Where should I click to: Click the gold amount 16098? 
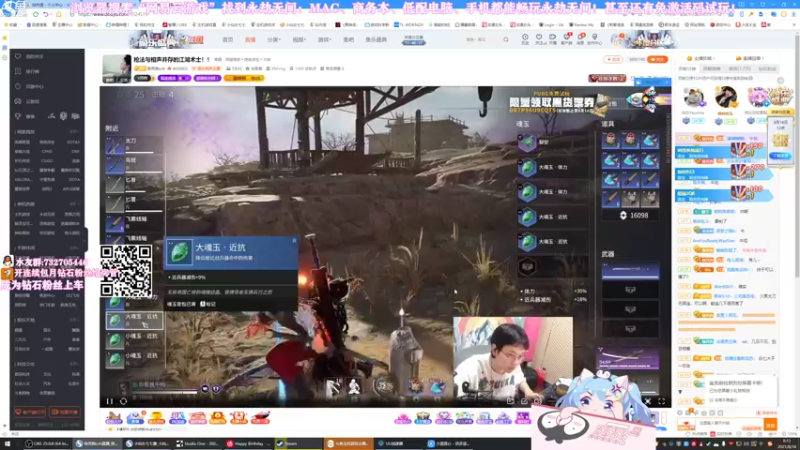pos(639,215)
